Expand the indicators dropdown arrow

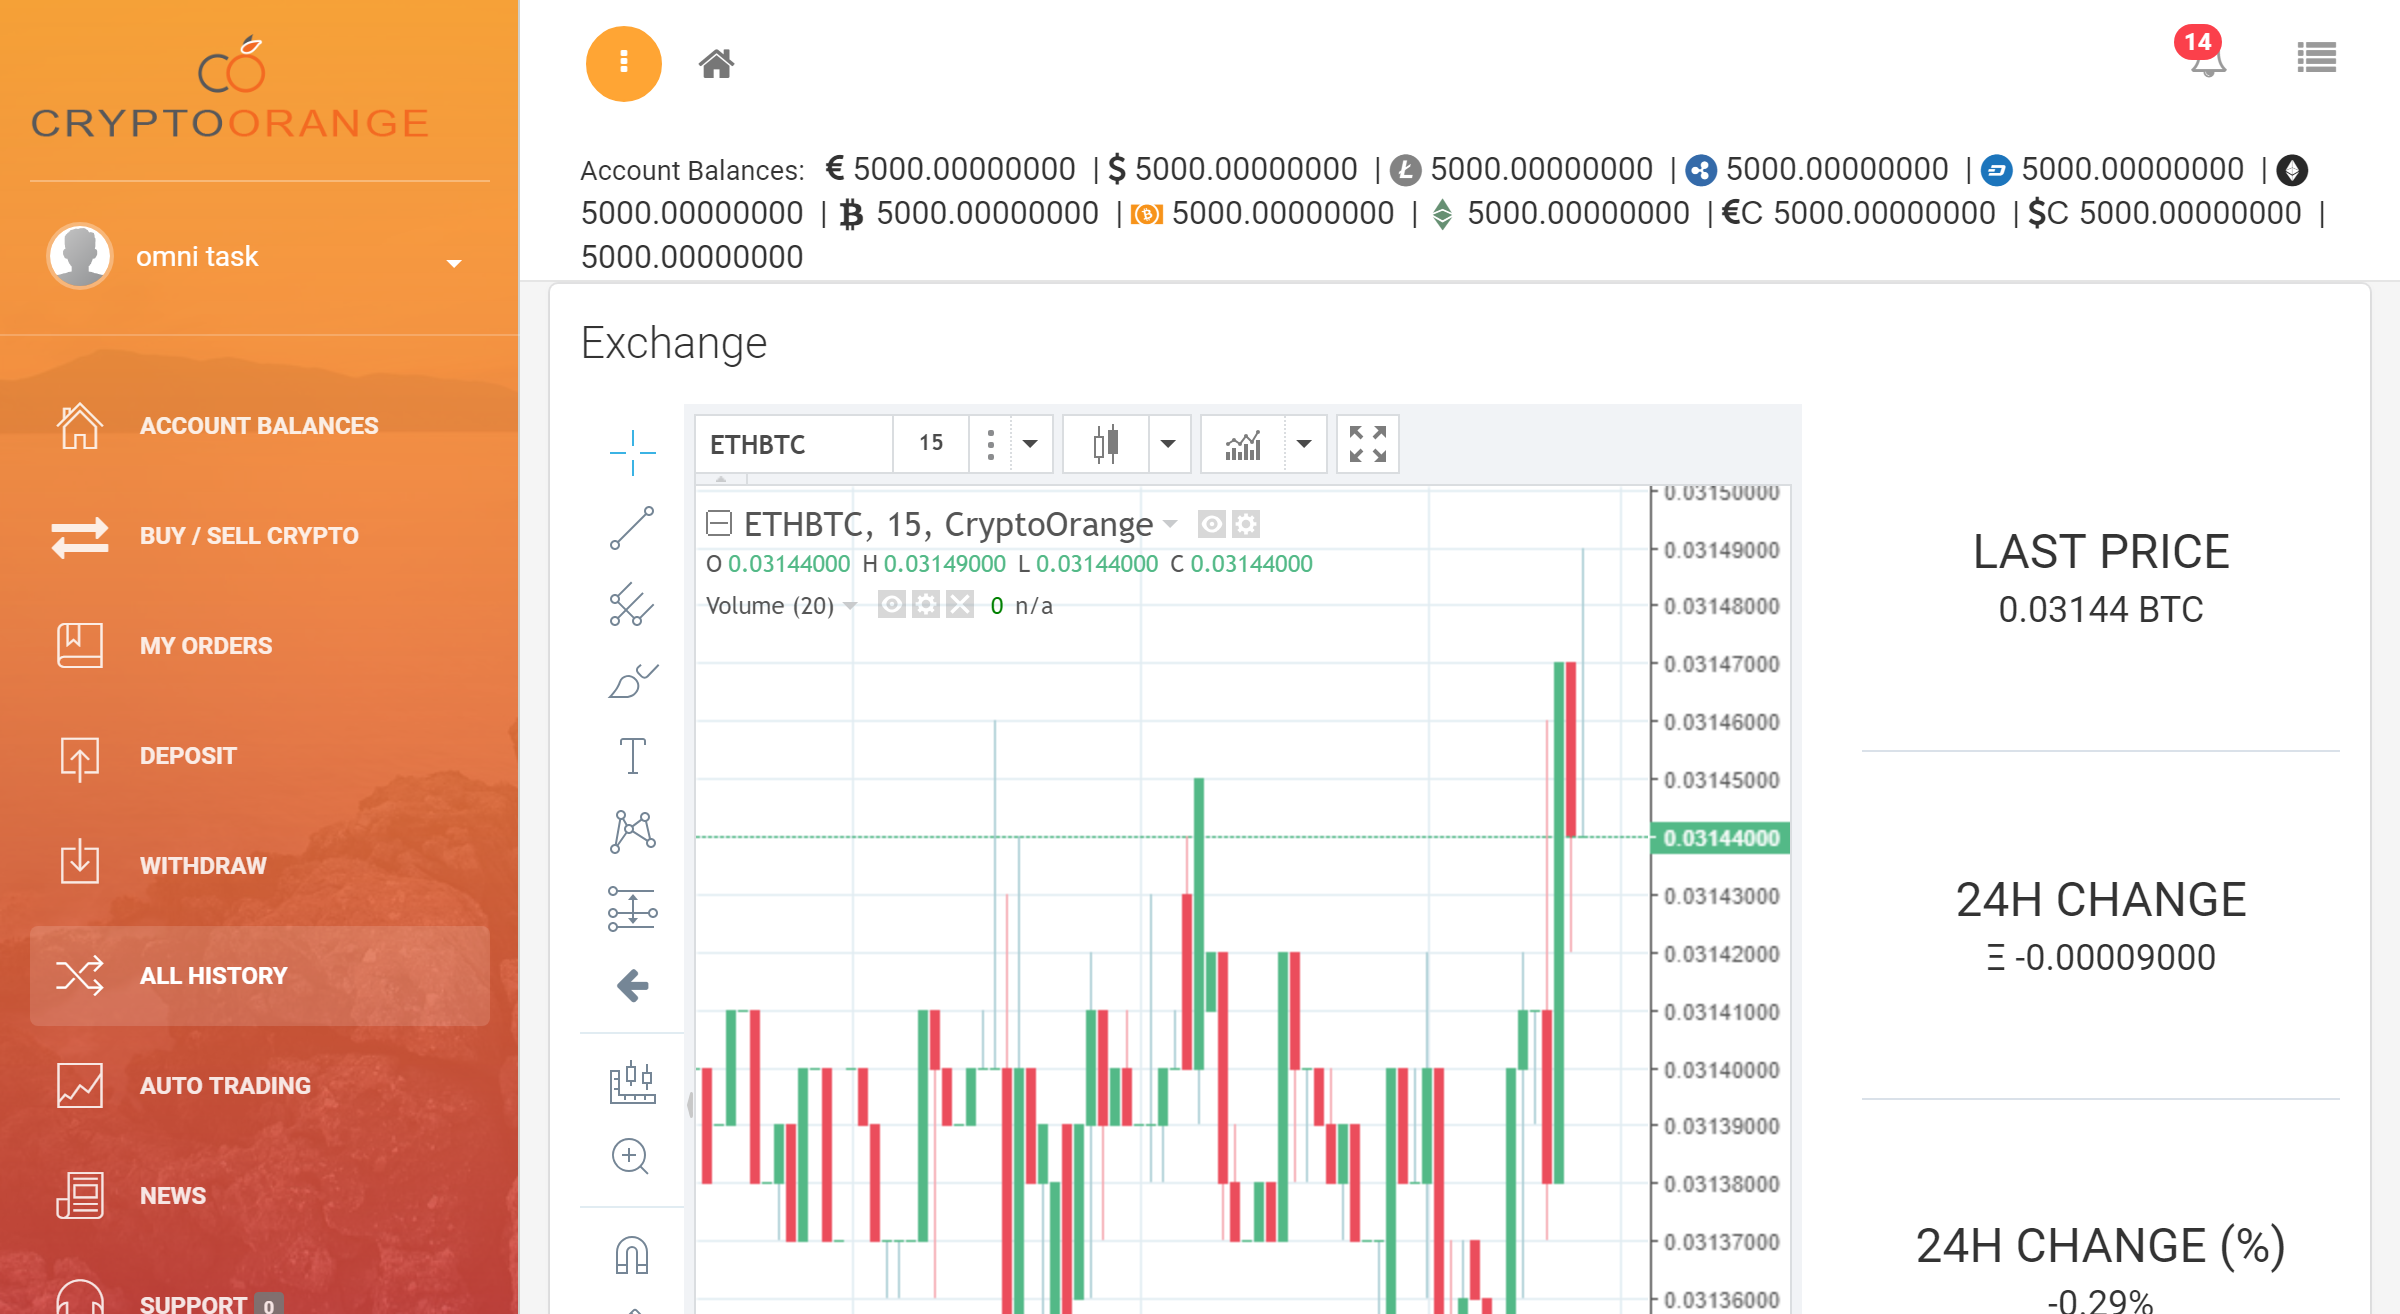click(x=1304, y=444)
